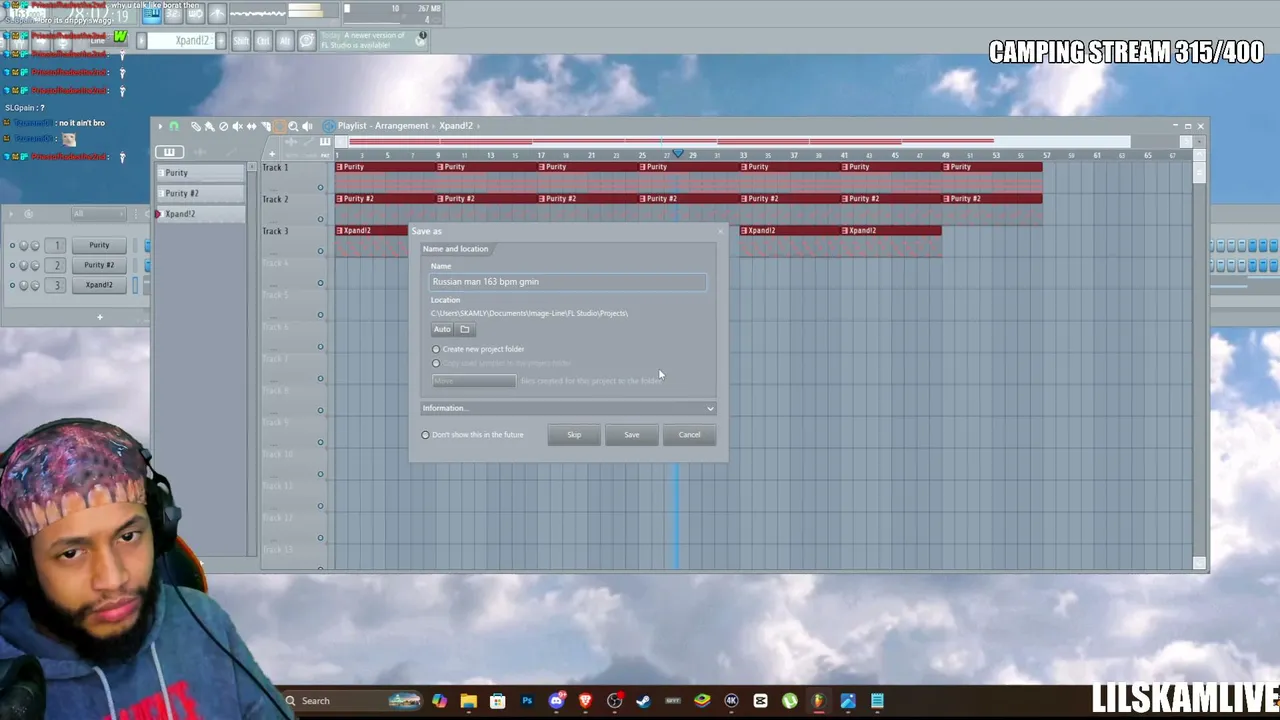Toggle Track 1 mute switch
This screenshot has height=720, width=1280.
tap(321, 187)
